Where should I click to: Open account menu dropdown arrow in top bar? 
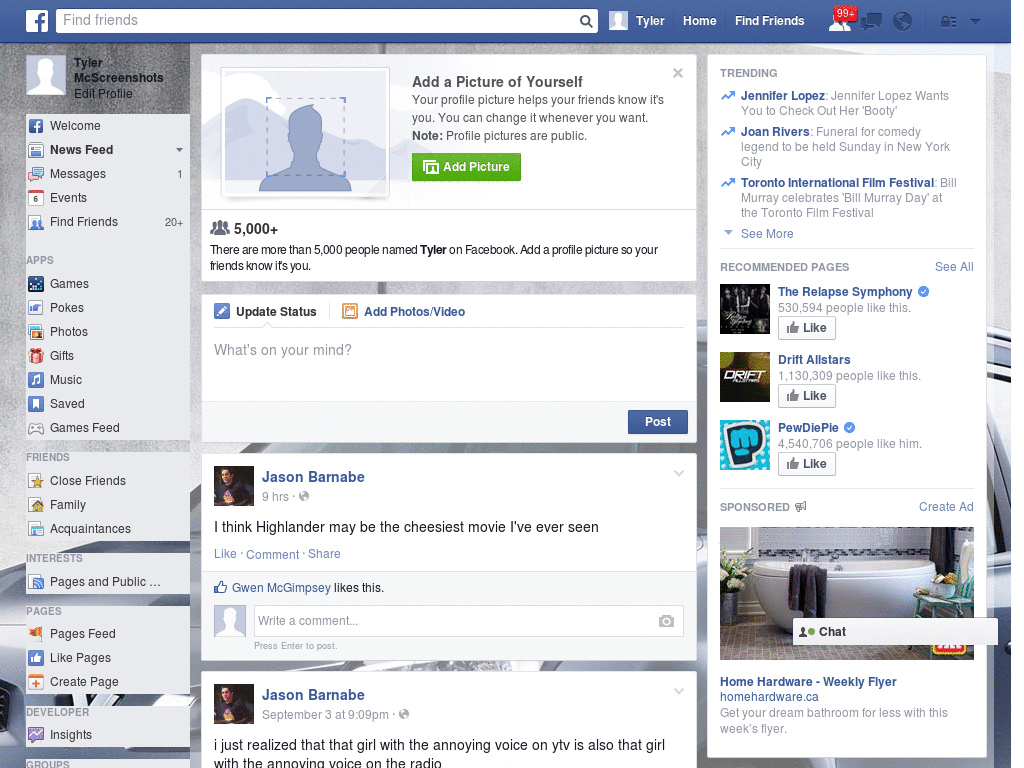pos(976,22)
